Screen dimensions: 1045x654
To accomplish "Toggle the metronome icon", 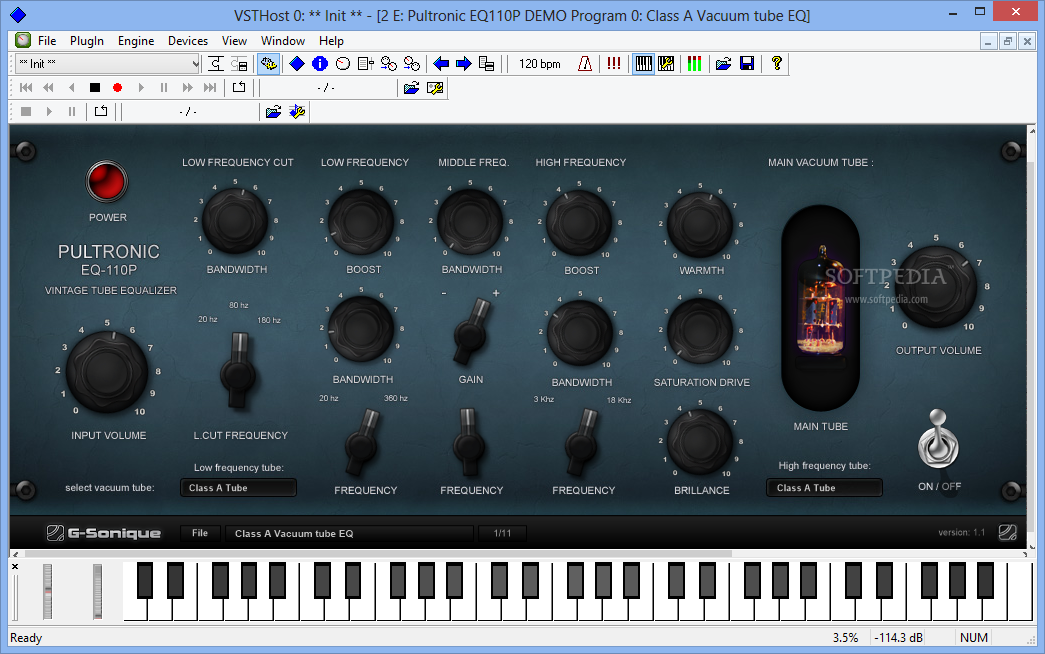I will pos(584,64).
